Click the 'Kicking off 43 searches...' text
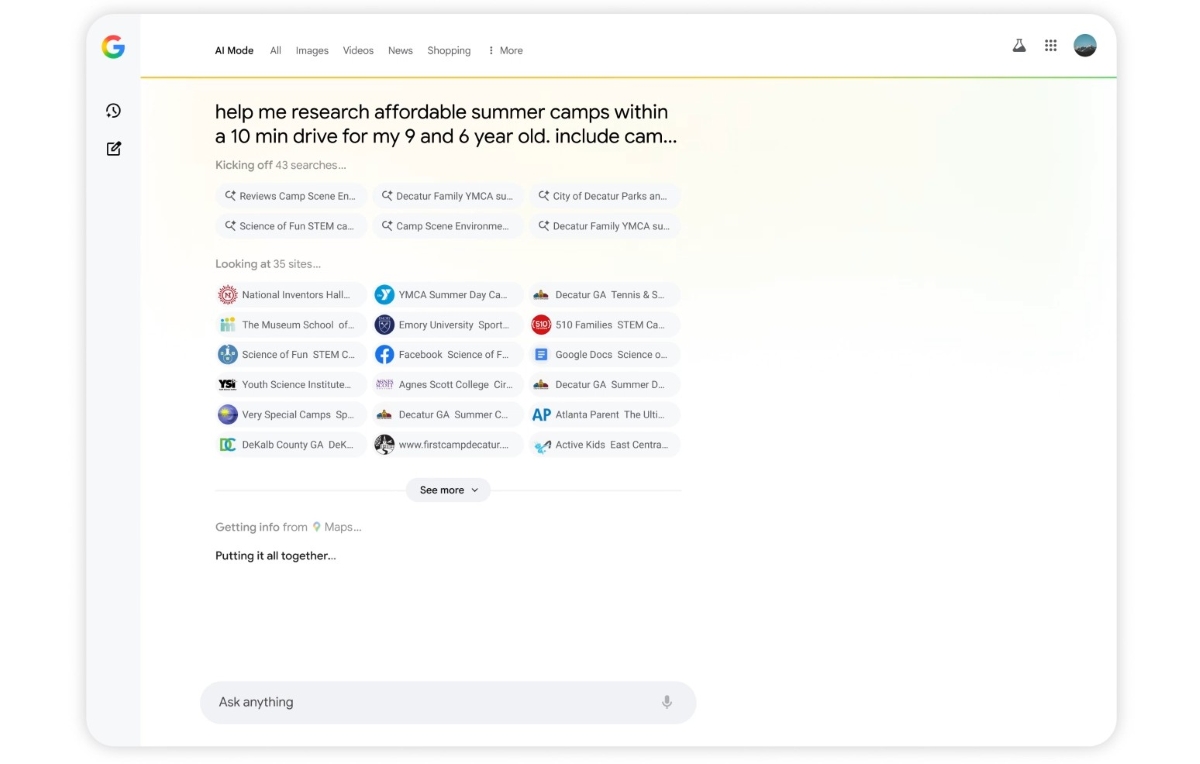 [281, 165]
